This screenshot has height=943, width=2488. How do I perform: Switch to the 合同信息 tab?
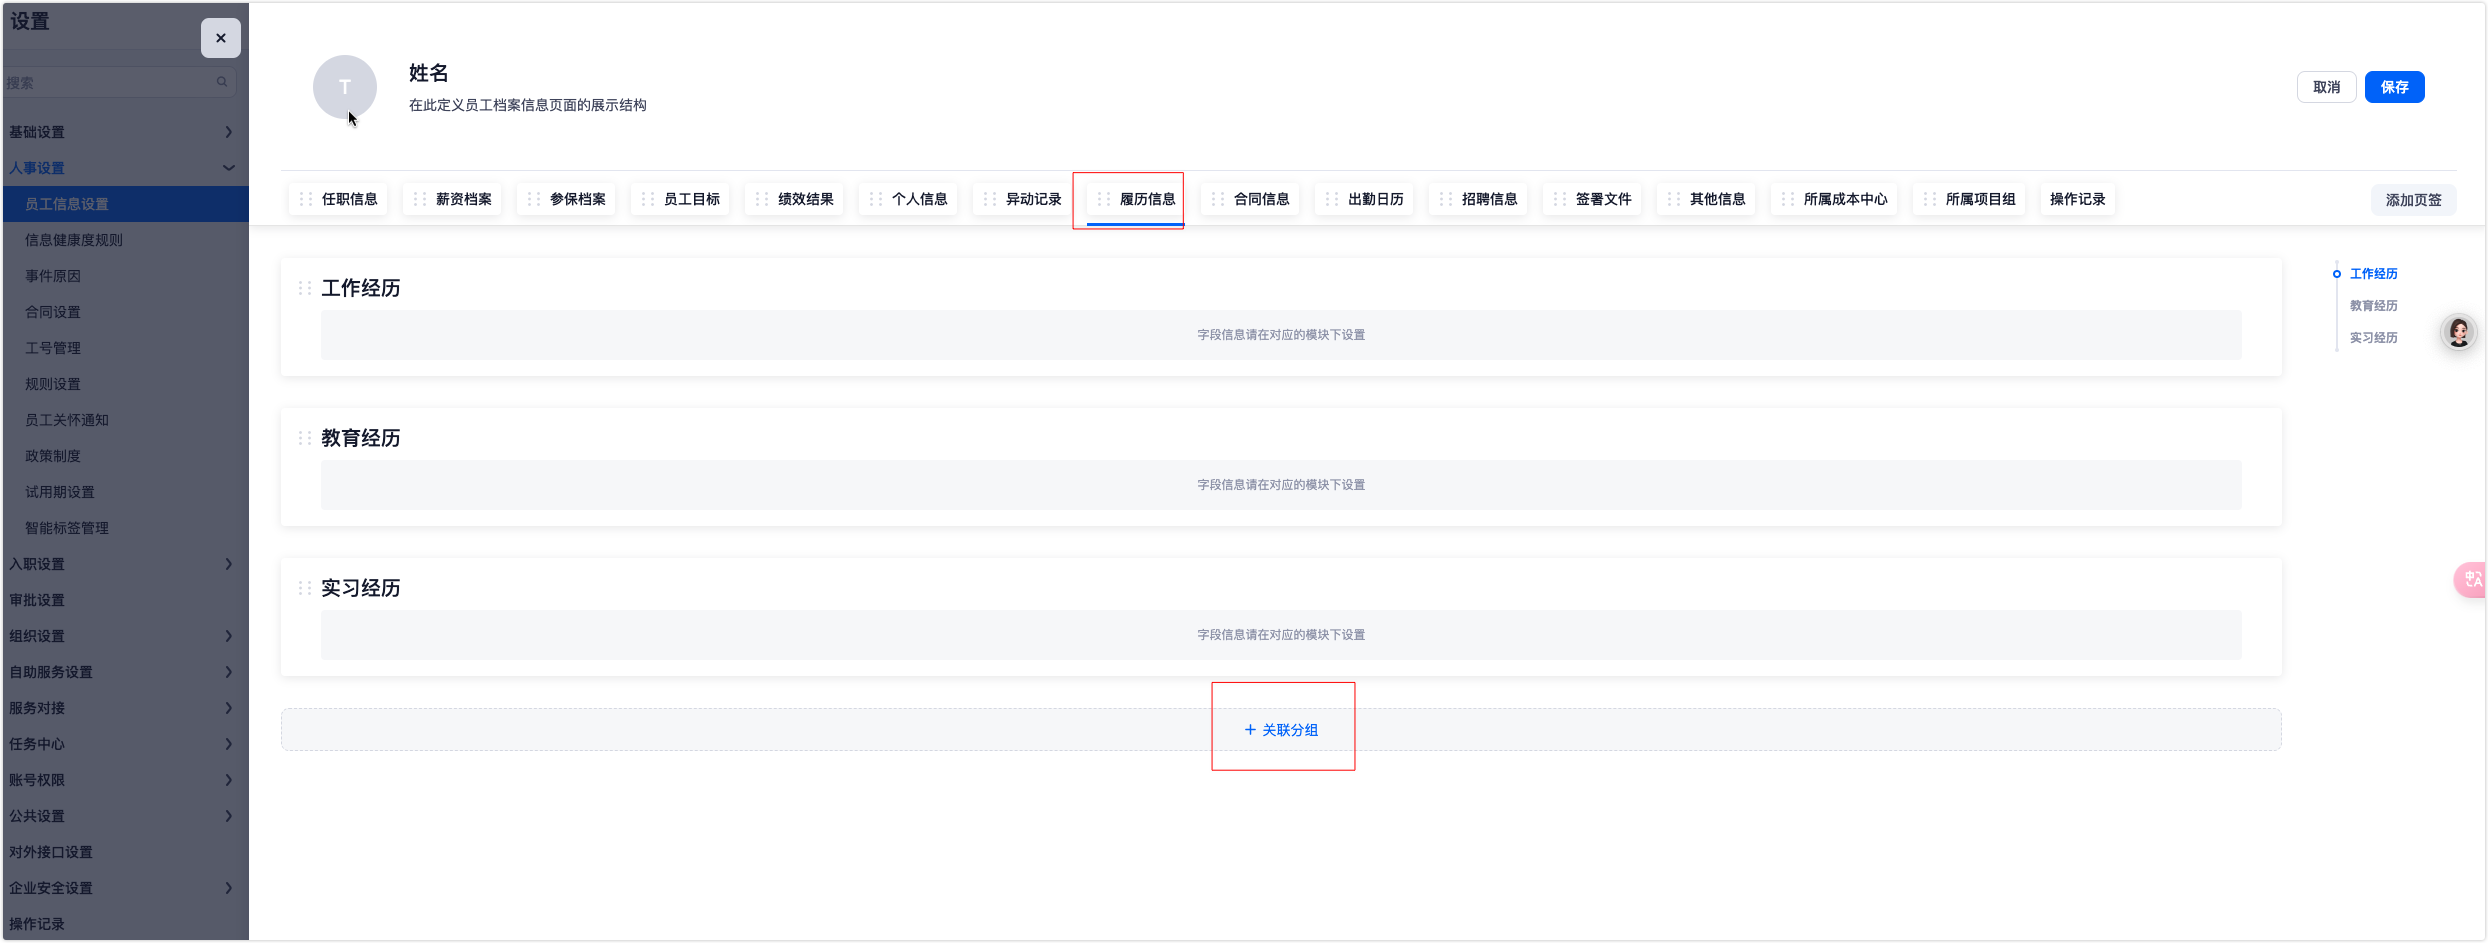click(1260, 199)
